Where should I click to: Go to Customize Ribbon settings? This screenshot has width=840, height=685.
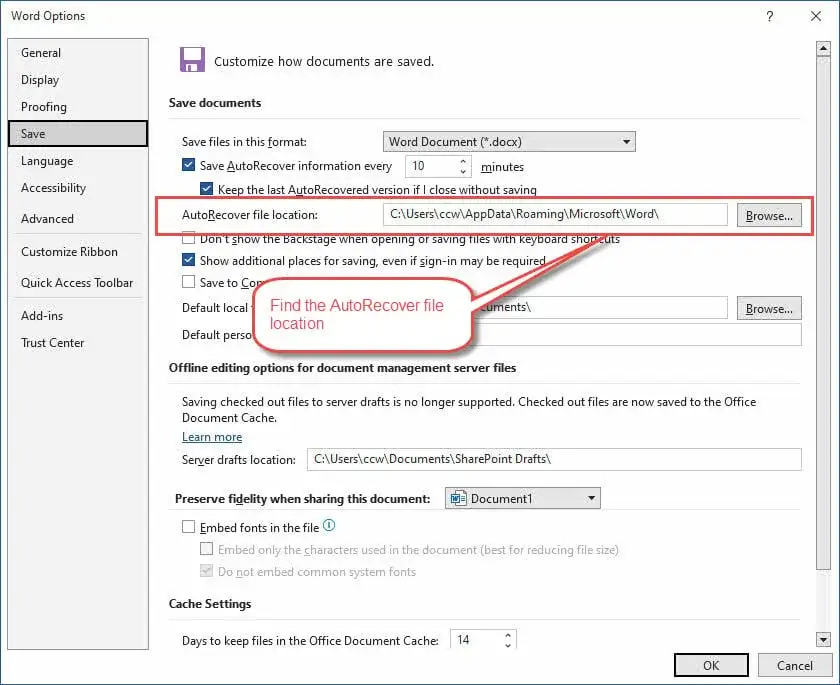pos(69,252)
